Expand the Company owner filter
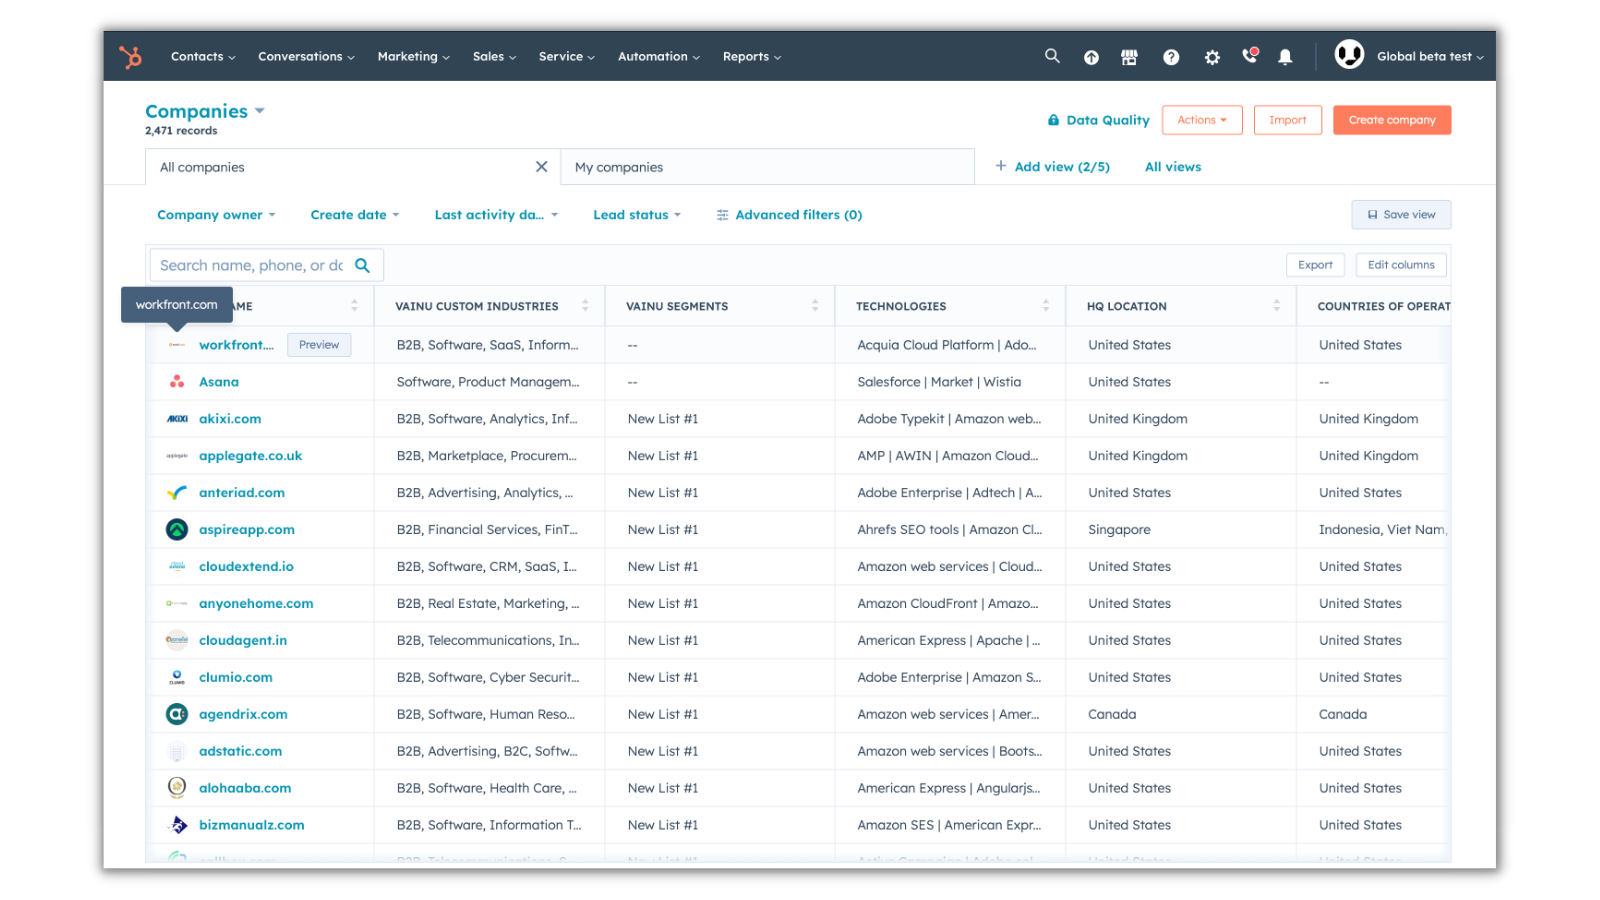The height and width of the screenshot is (900, 1600). point(215,215)
